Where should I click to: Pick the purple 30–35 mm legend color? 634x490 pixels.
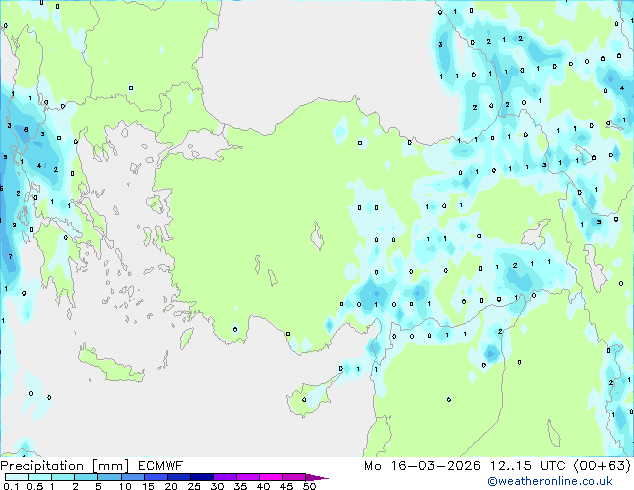229,477
